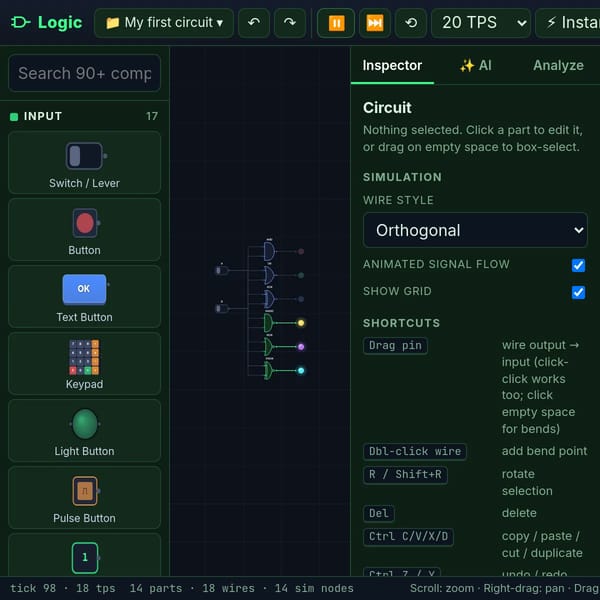Toggle switch A on the canvas

tap(222, 271)
